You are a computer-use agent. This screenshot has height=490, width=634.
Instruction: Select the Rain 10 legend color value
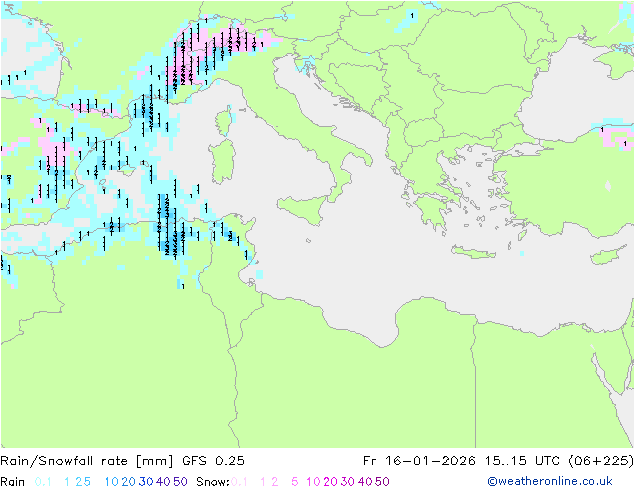tap(112, 482)
